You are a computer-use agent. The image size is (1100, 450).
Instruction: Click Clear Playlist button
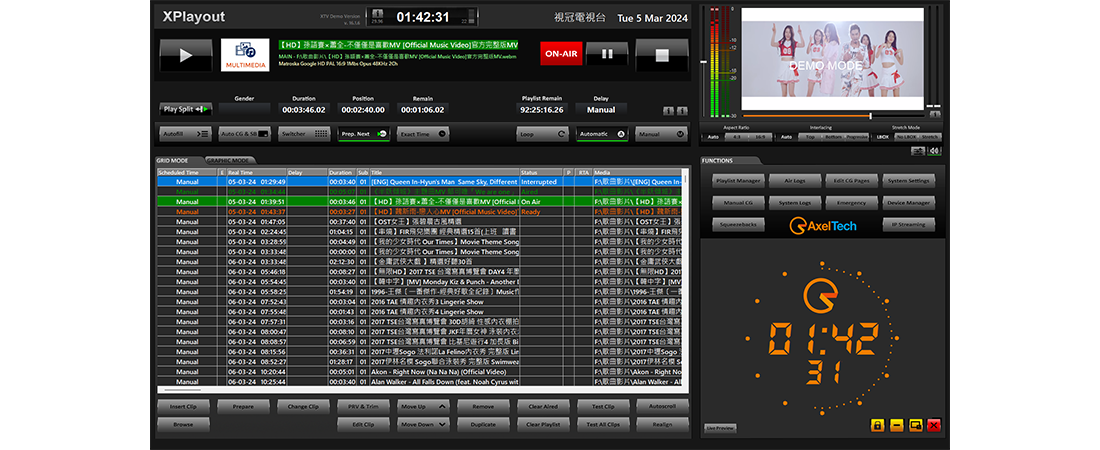click(543, 424)
